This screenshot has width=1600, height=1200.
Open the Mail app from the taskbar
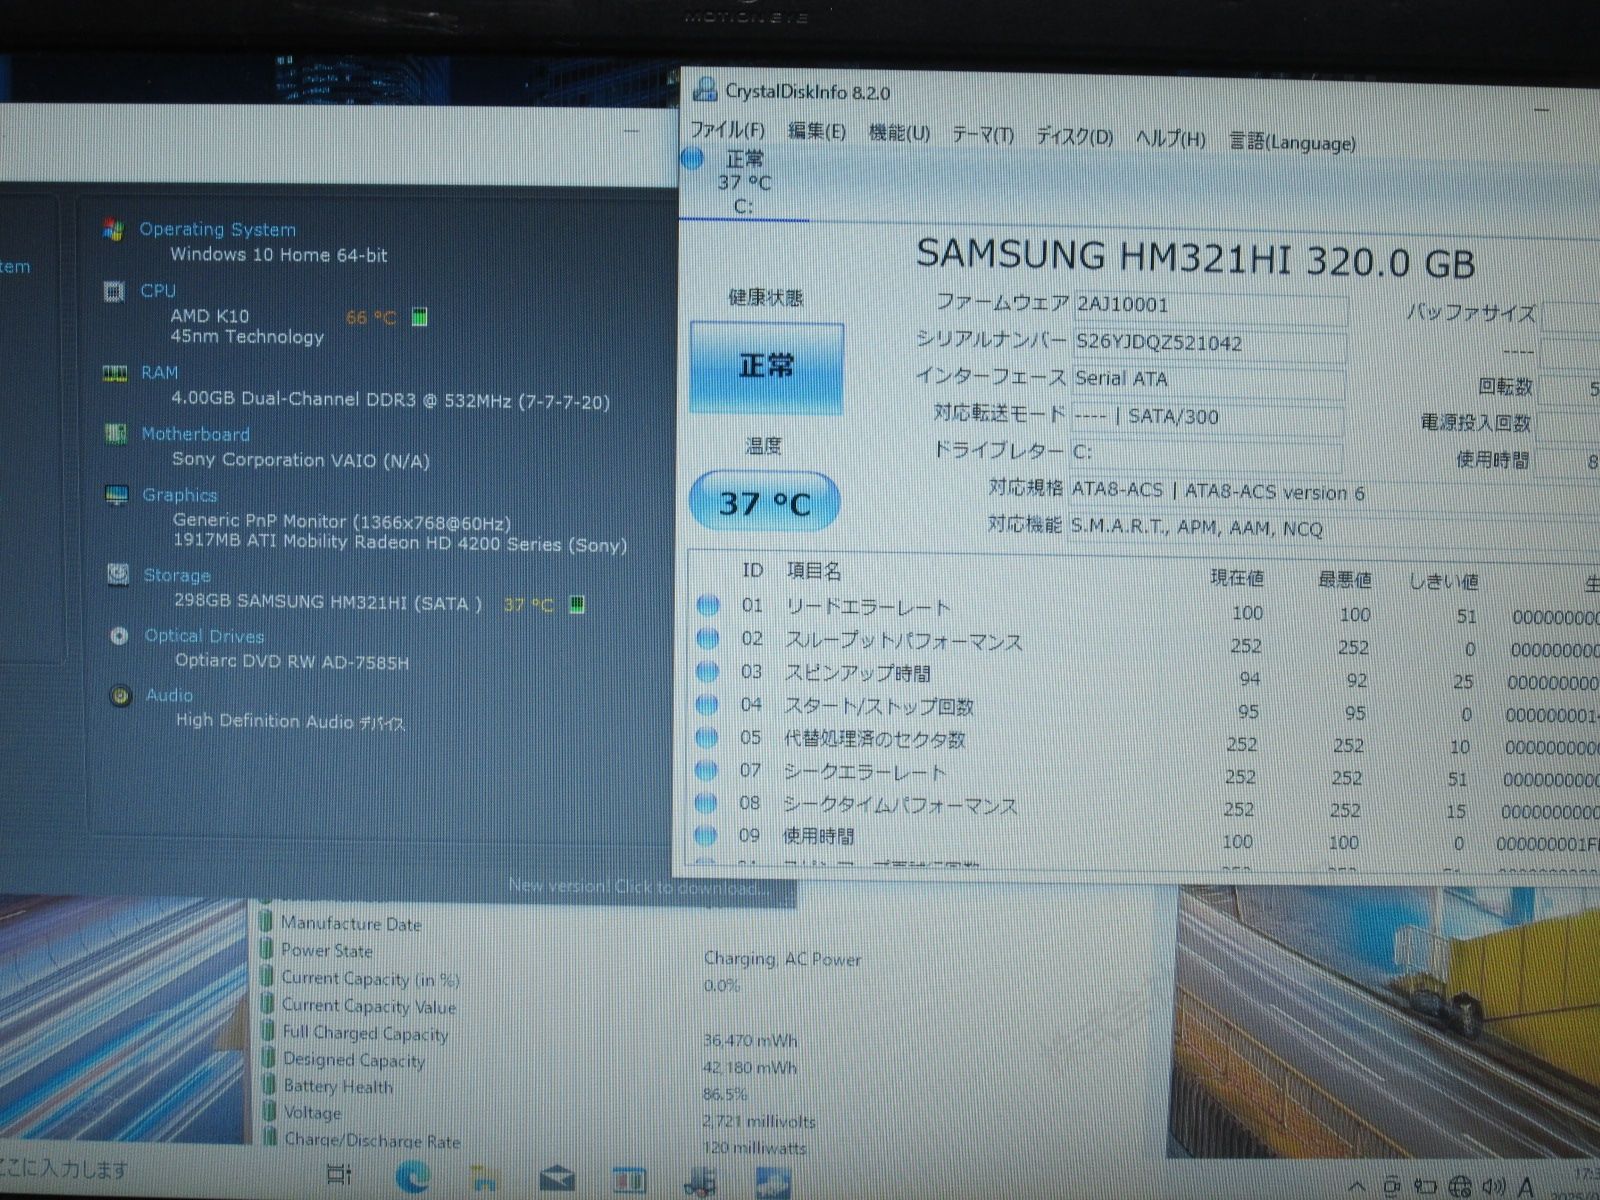tap(557, 1180)
